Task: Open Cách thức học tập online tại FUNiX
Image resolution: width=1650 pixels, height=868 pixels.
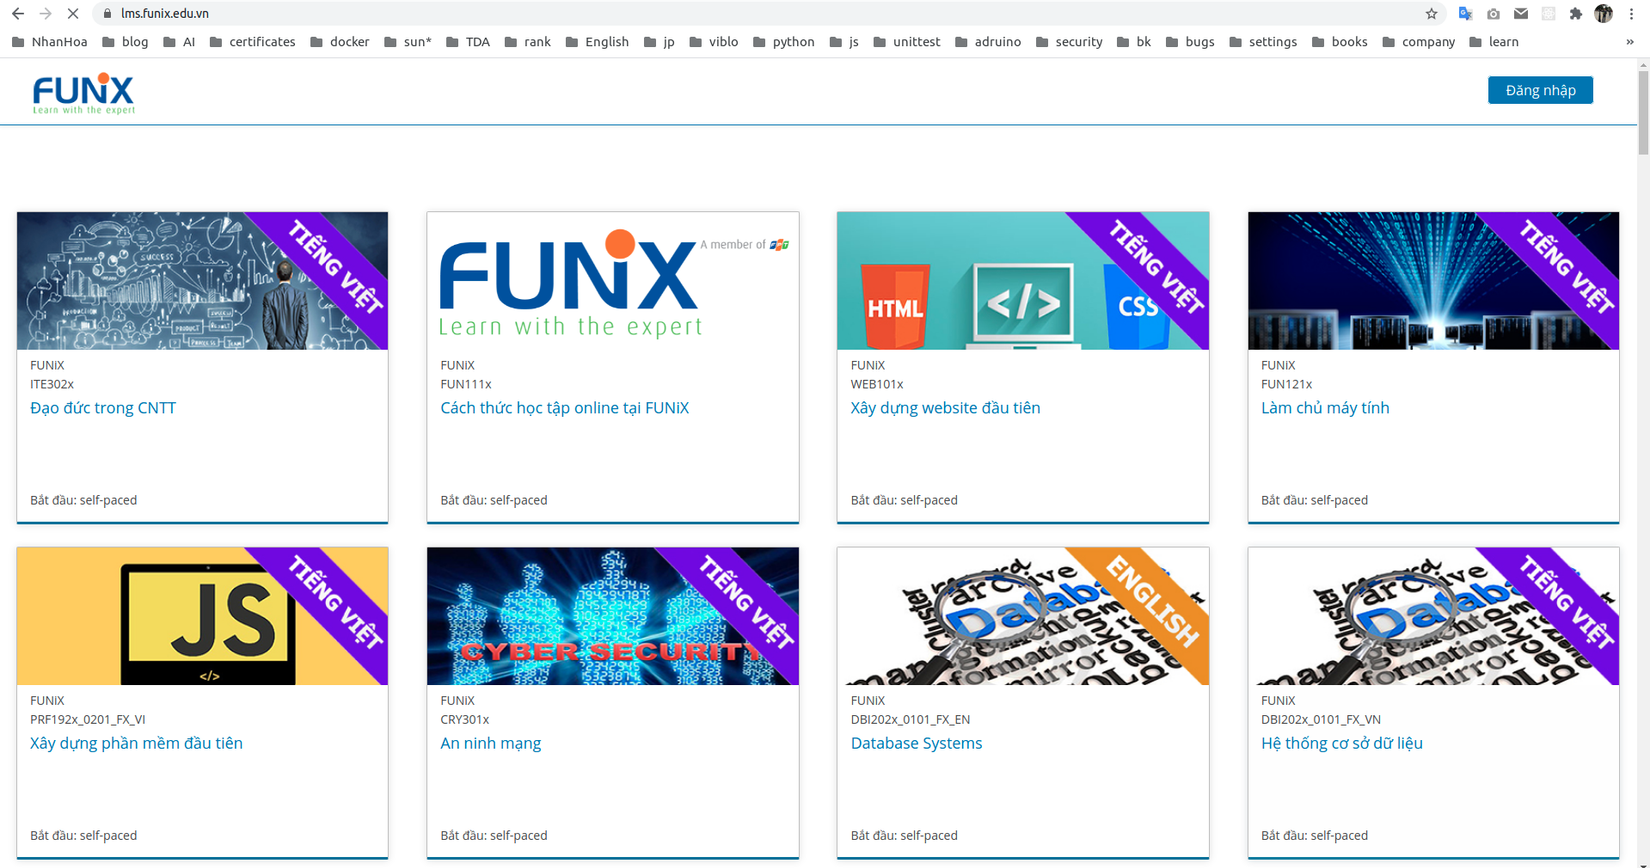Action: pos(564,408)
